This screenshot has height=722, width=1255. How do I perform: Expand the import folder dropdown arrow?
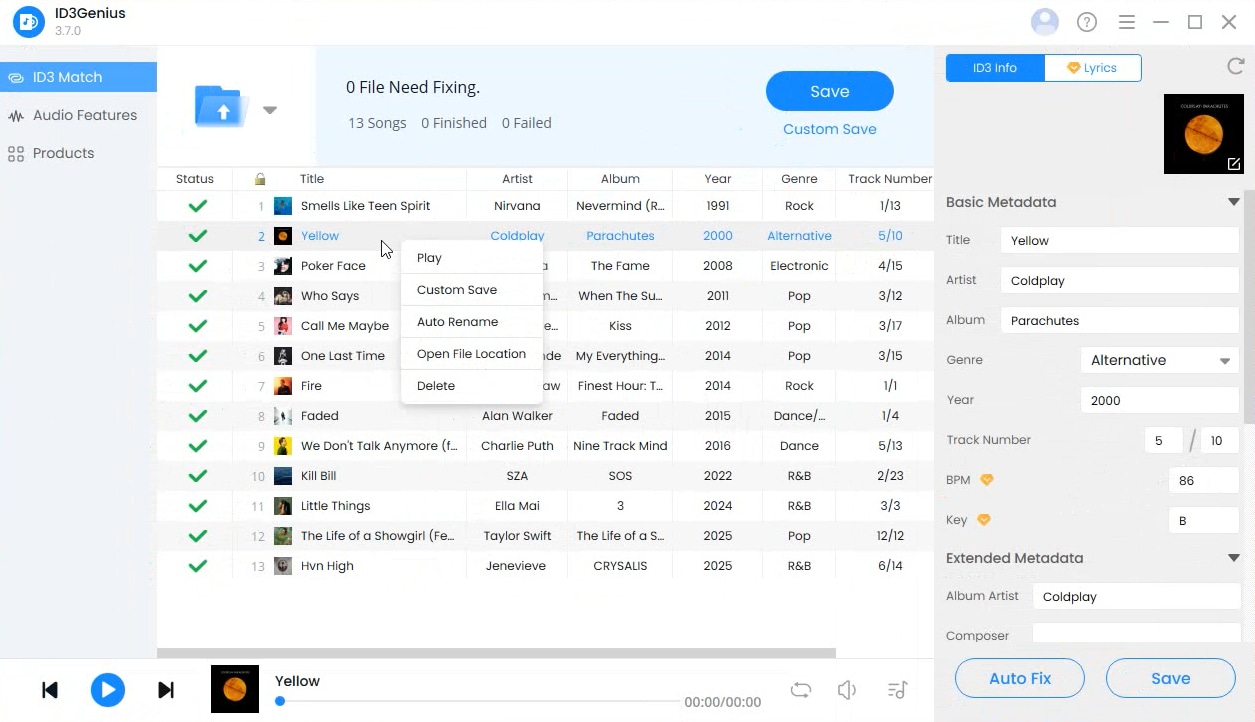coord(270,110)
